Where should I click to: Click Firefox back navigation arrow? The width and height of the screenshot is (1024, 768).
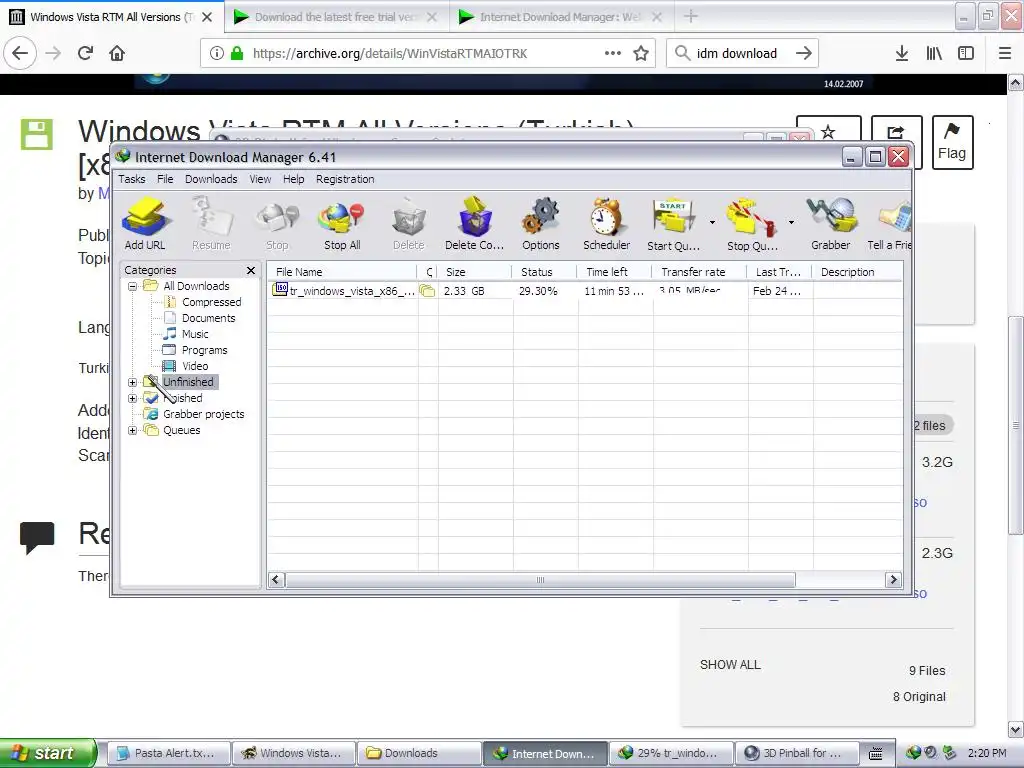(20, 53)
